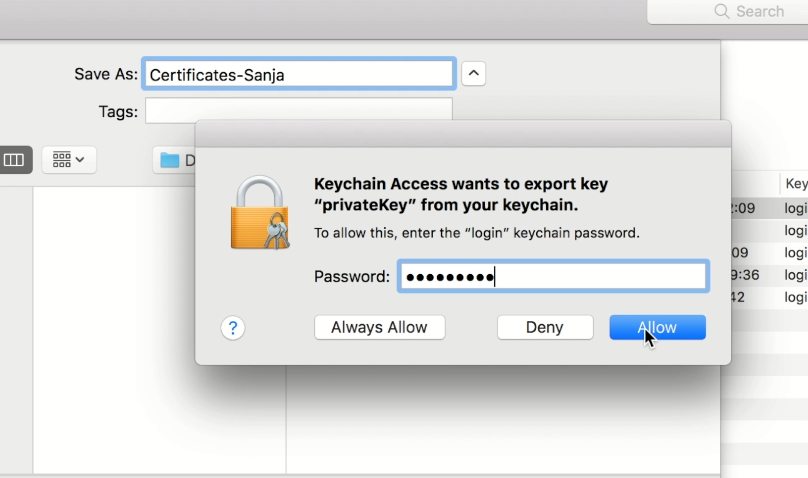Open the folder location popup
This screenshot has height=478, width=808.
174,160
